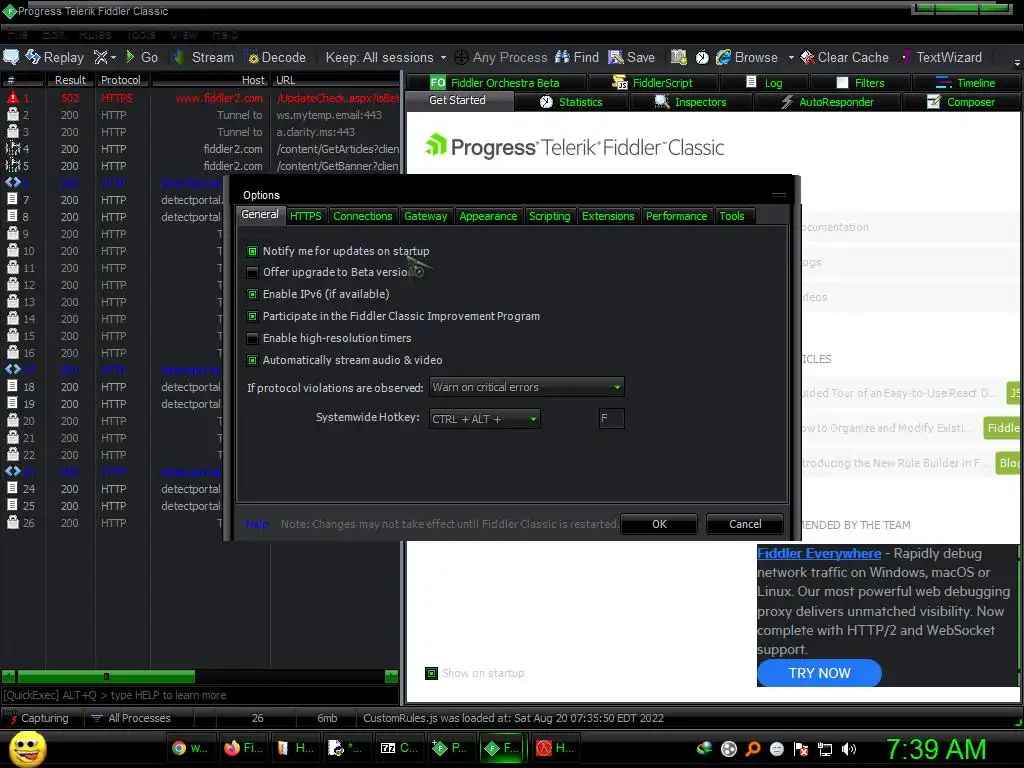Click the Replay toolbar icon
The image size is (1024, 768).
[33, 57]
